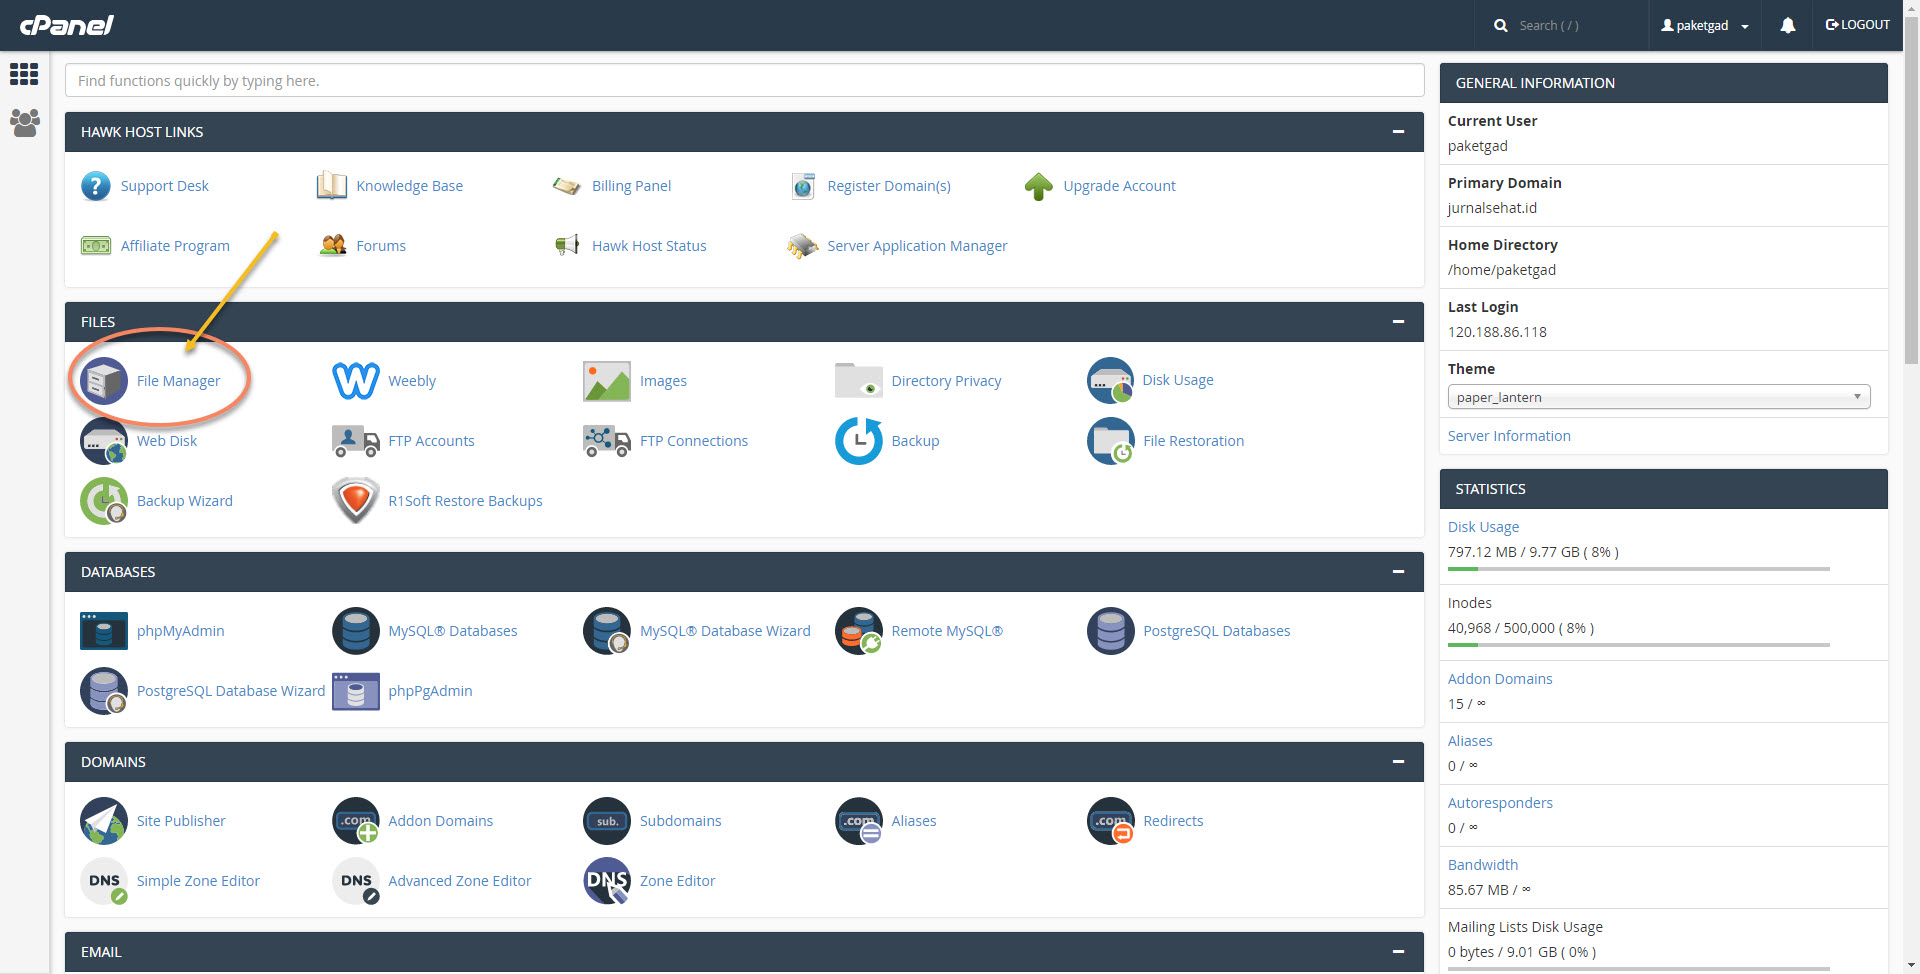Image resolution: width=1920 pixels, height=974 pixels.
Task: Click the Weebly icon
Action: point(355,381)
